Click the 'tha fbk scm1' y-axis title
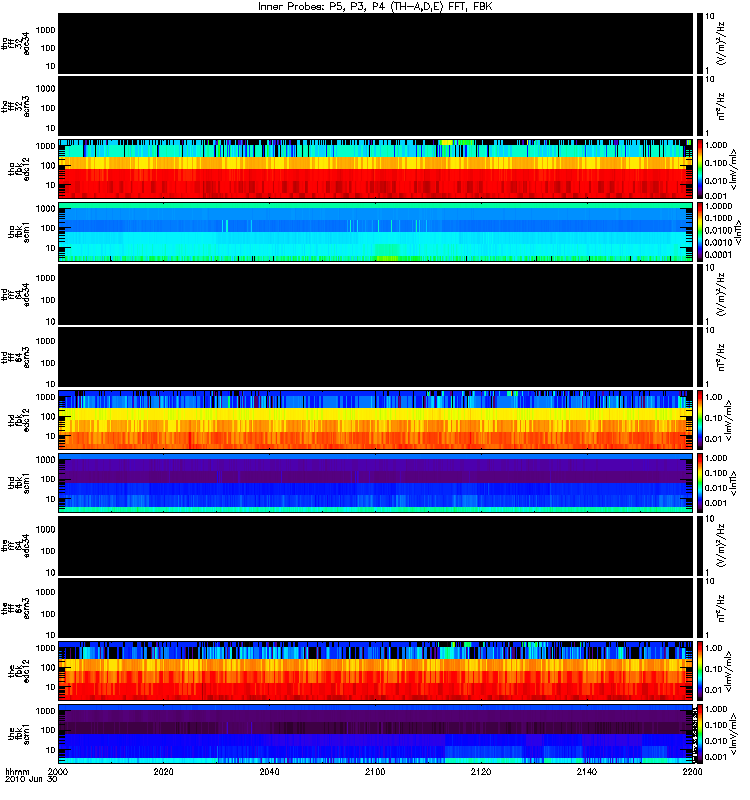The height and width of the screenshot is (800, 750). (x=19, y=232)
